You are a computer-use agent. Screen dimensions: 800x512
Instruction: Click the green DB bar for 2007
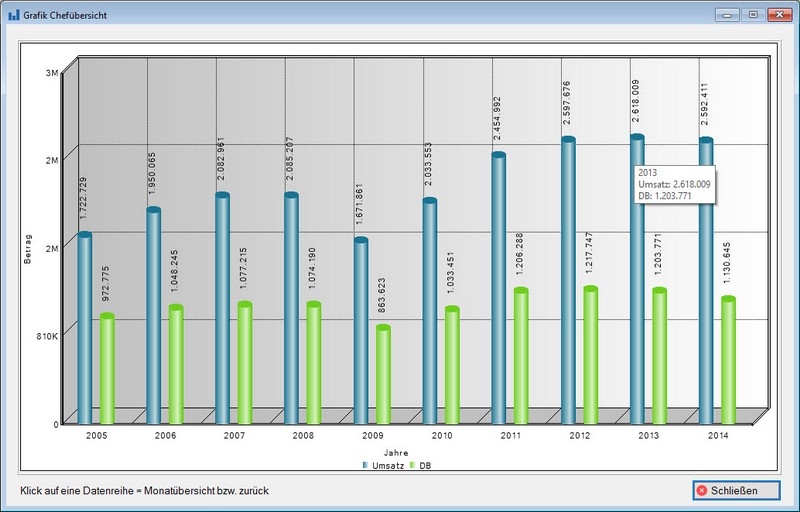tap(245, 363)
